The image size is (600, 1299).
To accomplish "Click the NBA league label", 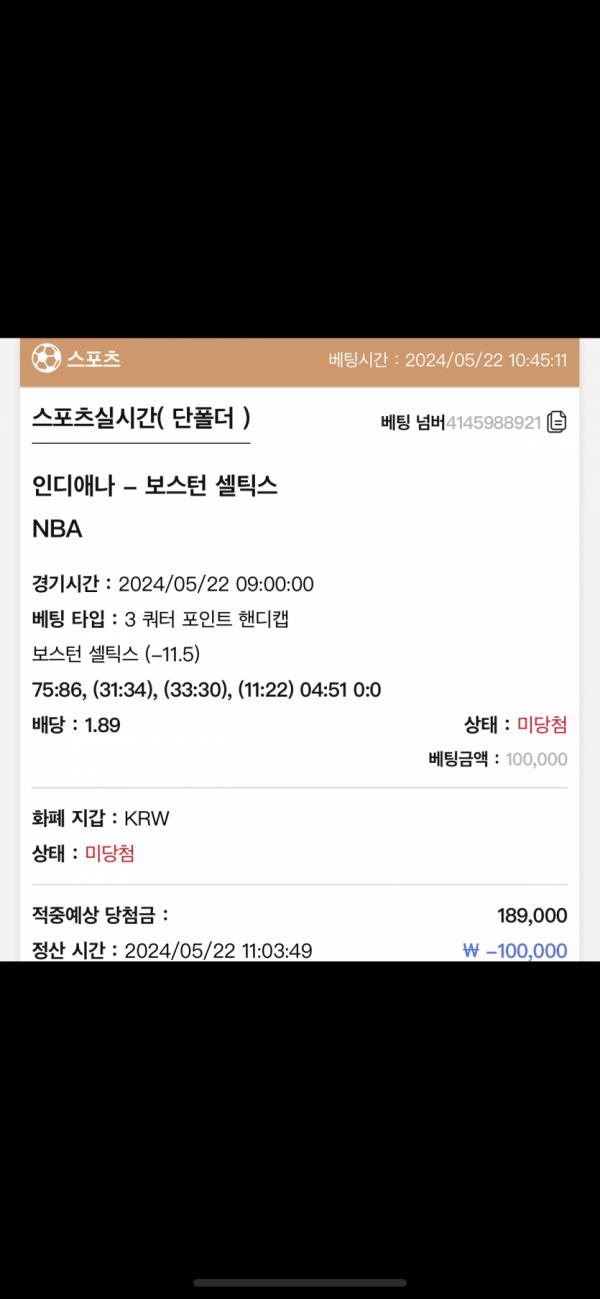I will (x=57, y=530).
